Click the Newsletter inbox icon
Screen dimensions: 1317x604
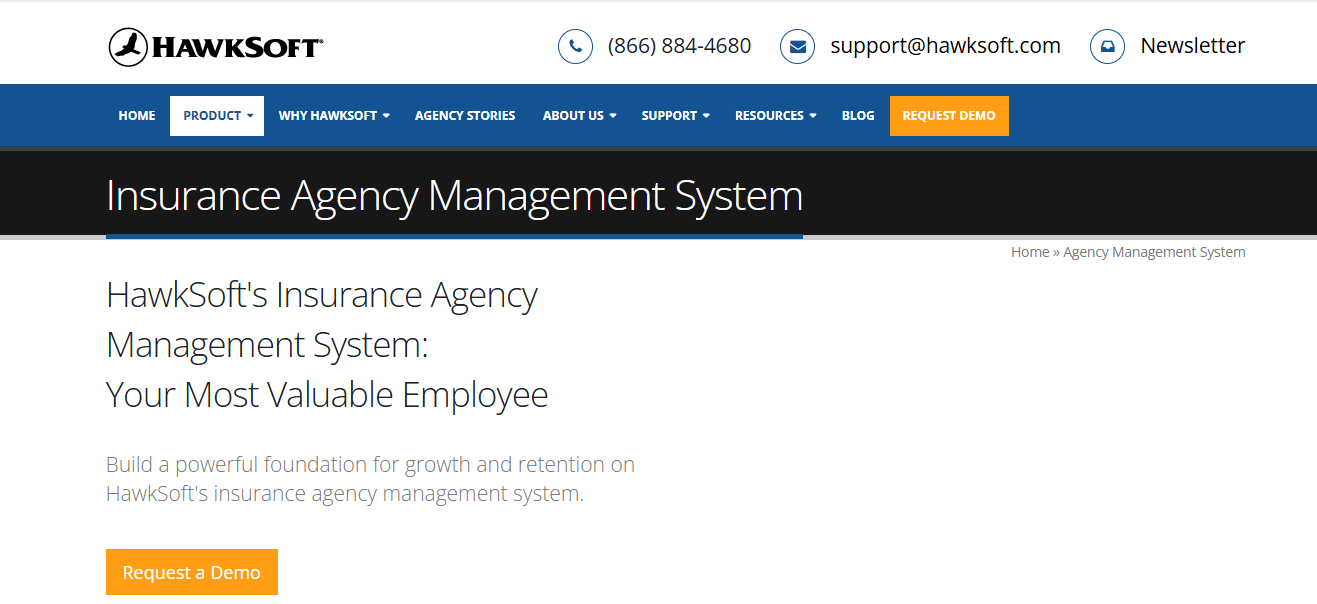[1107, 46]
